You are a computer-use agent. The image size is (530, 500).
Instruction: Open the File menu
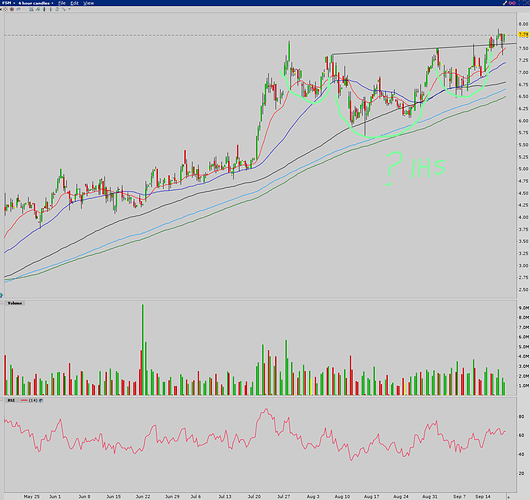point(62,3)
